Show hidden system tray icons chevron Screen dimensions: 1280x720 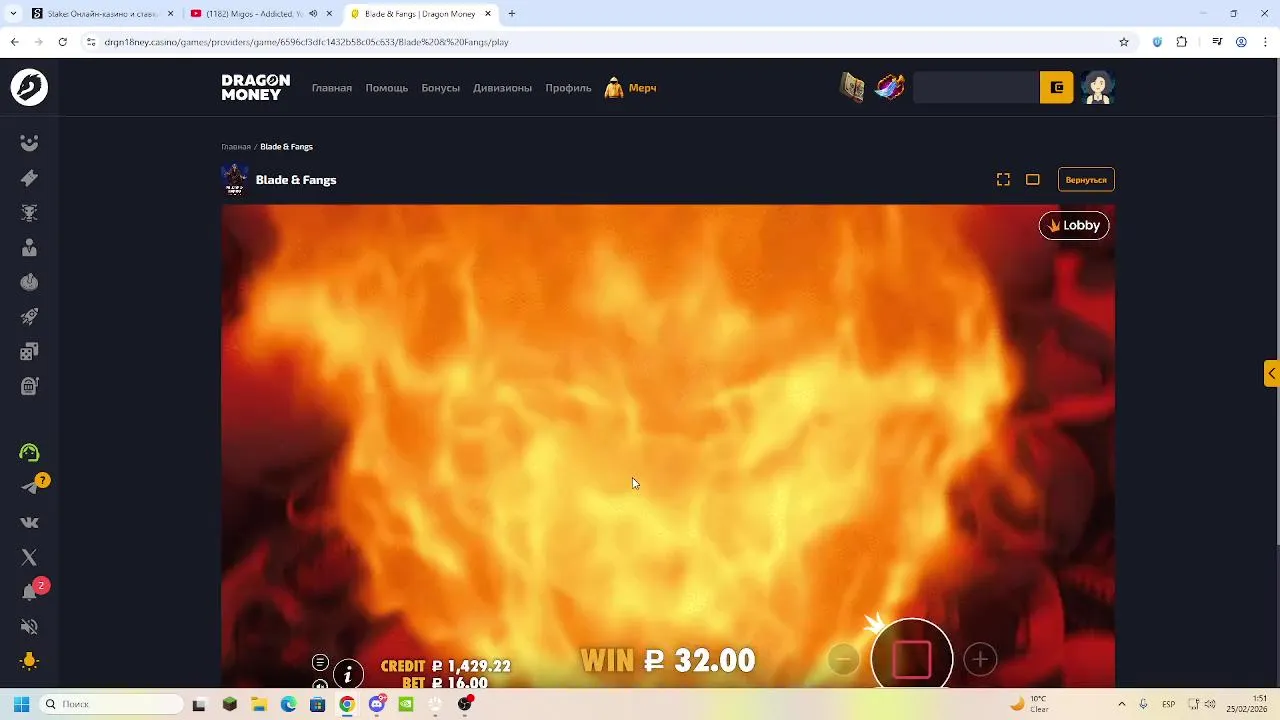click(1121, 704)
